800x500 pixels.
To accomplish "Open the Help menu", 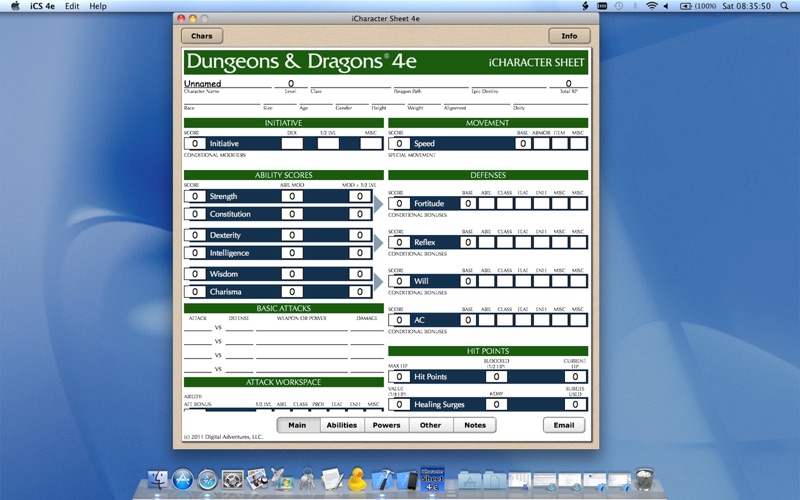I will [x=98, y=6].
